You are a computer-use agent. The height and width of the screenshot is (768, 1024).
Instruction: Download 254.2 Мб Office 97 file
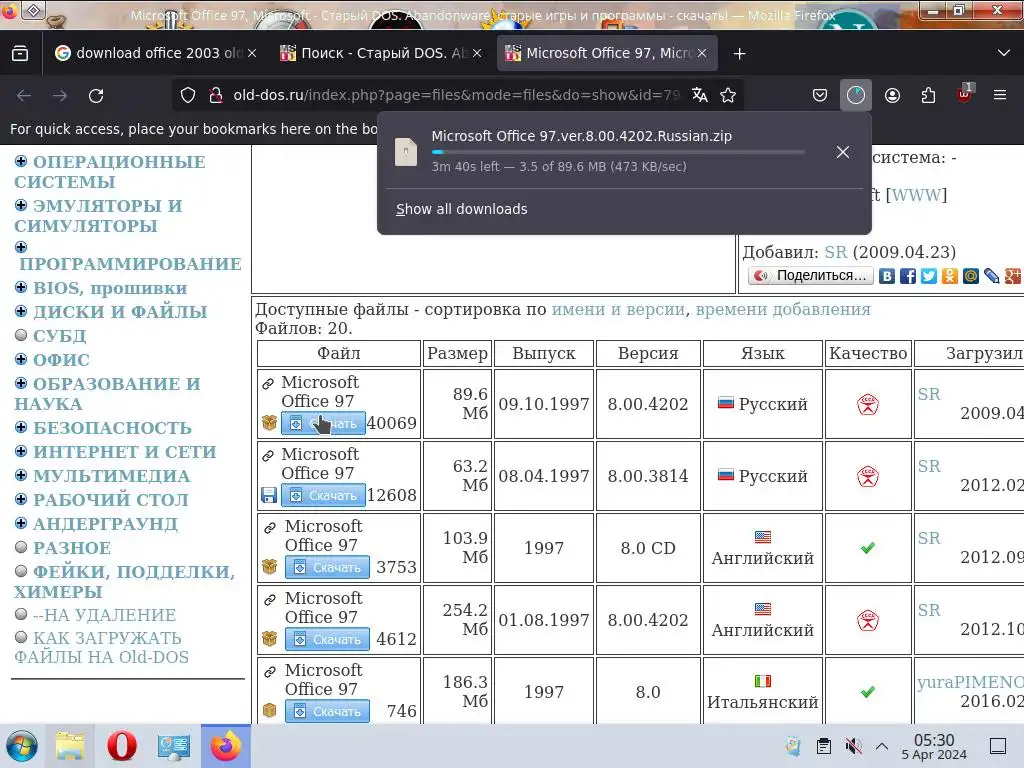tap(327, 639)
